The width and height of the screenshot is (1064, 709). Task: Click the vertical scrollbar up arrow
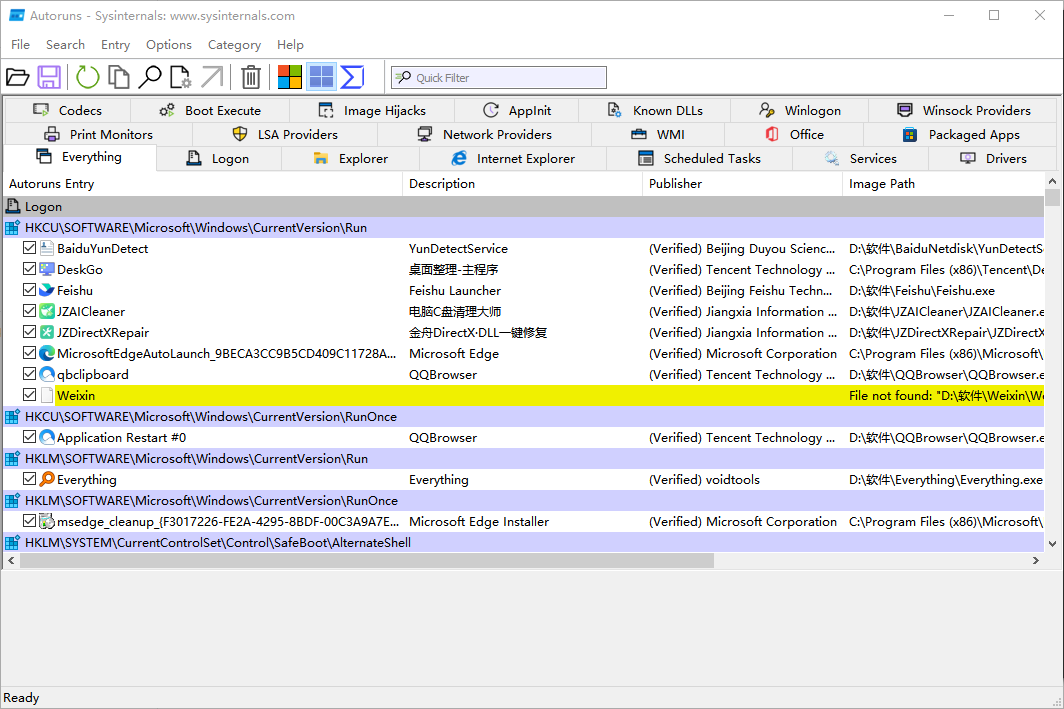point(1052,181)
